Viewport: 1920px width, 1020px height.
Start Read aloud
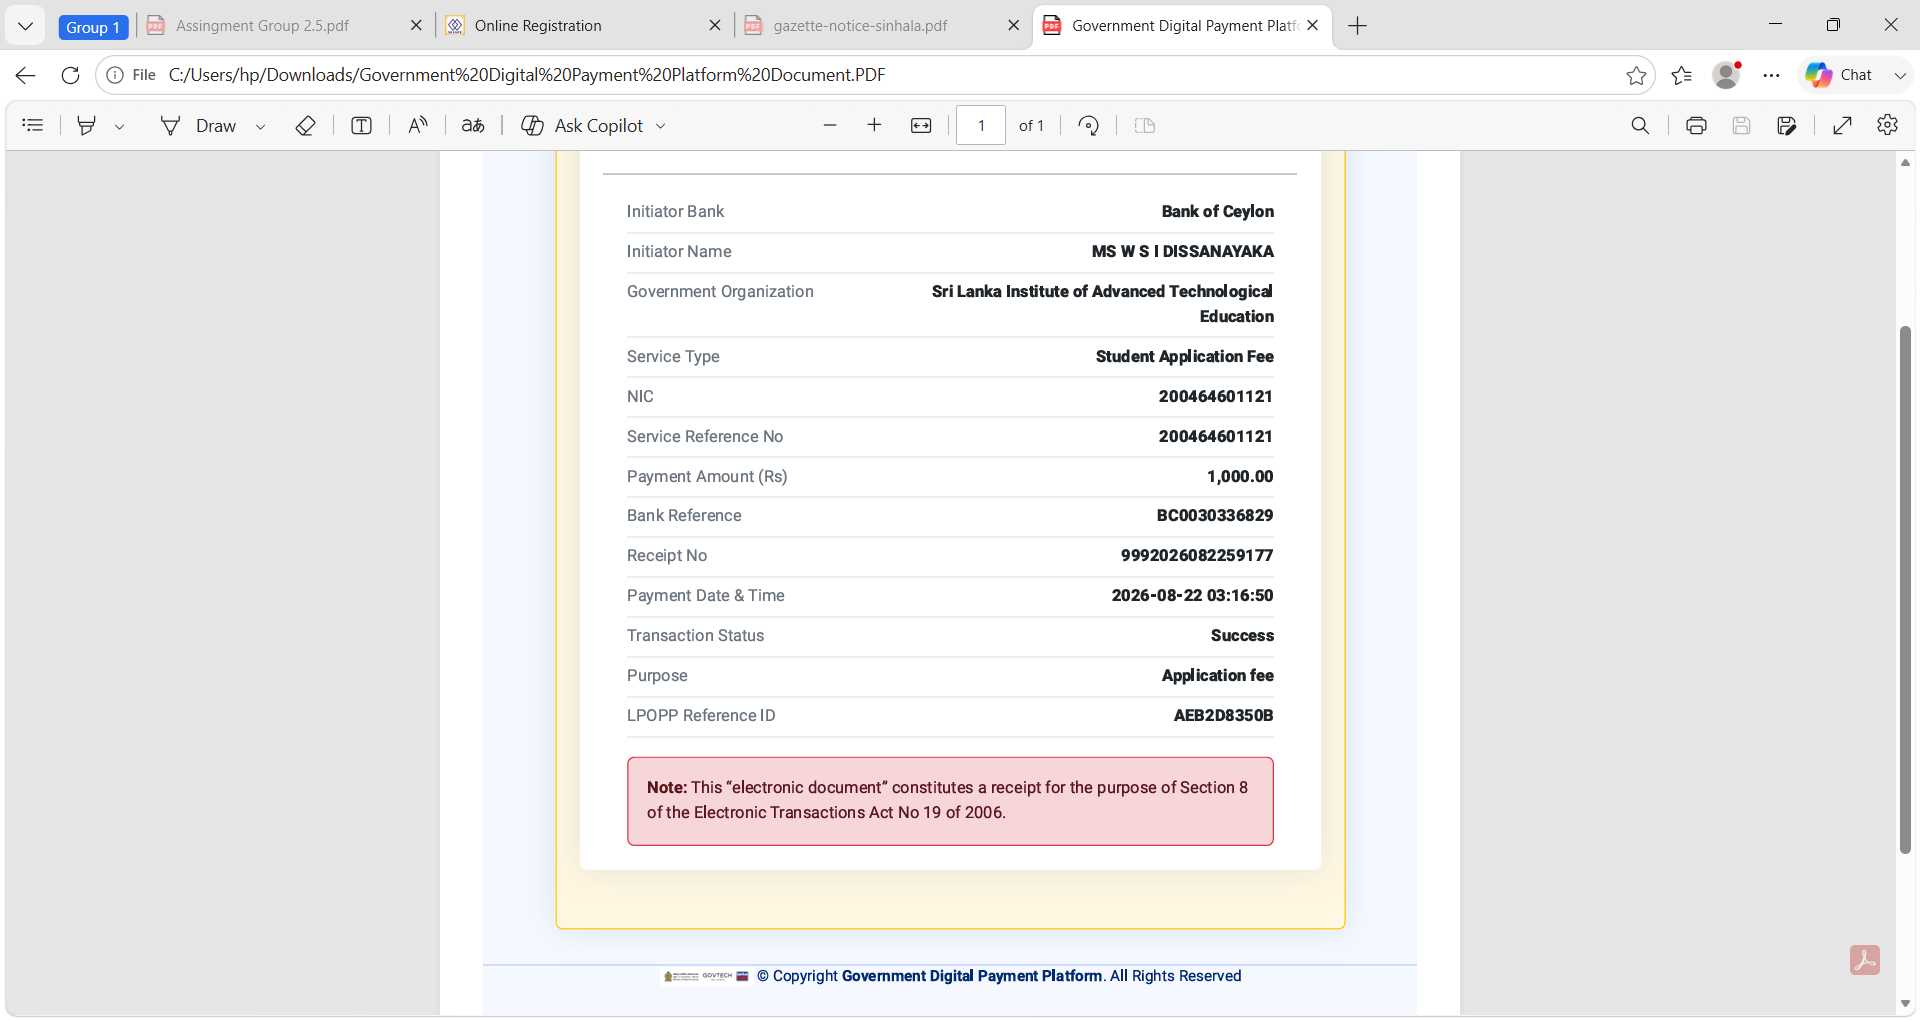(418, 125)
